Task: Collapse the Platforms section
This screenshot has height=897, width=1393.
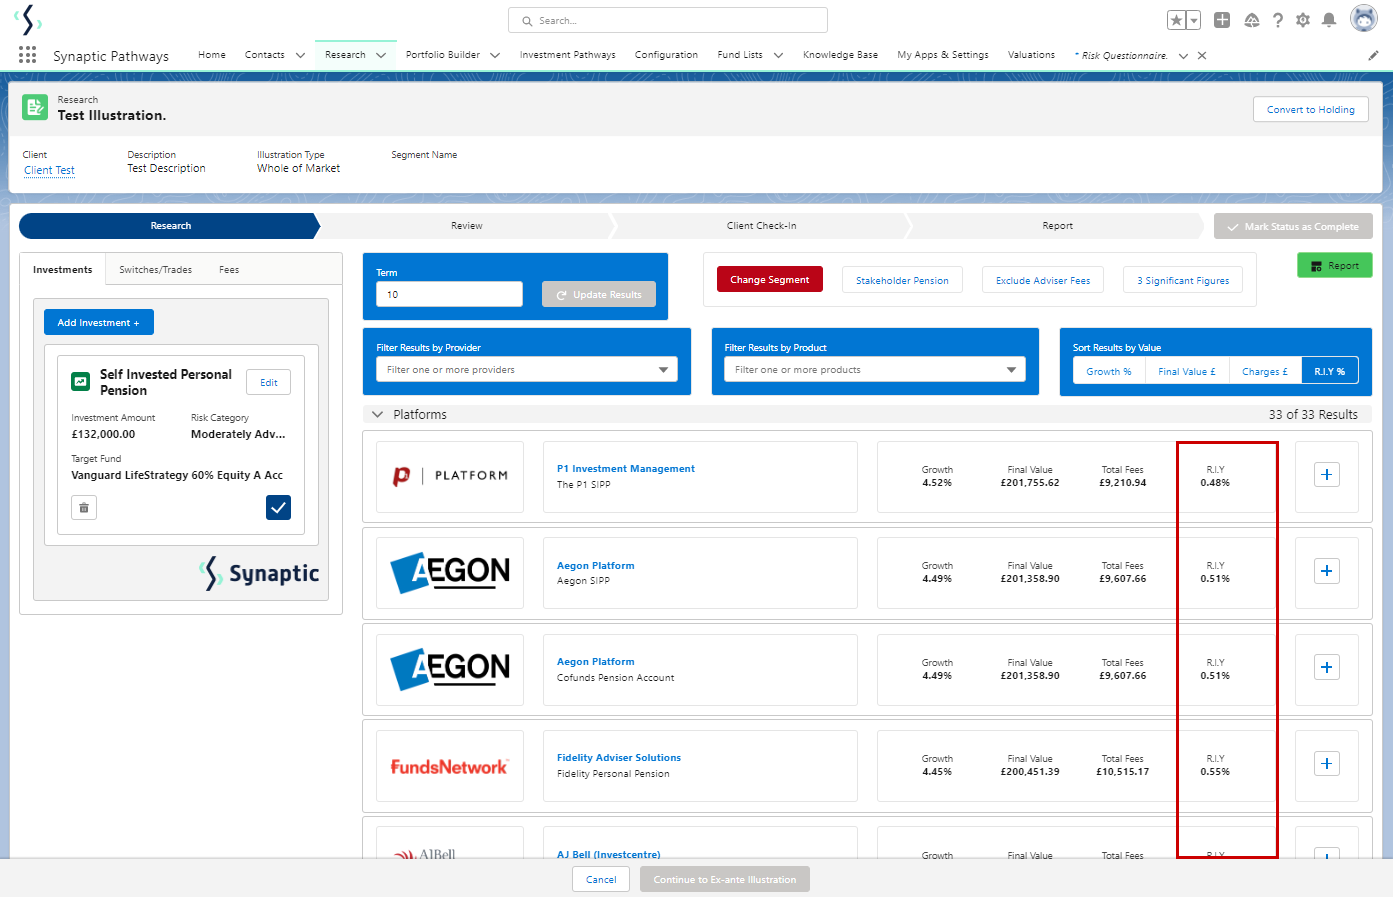Action: tap(377, 414)
